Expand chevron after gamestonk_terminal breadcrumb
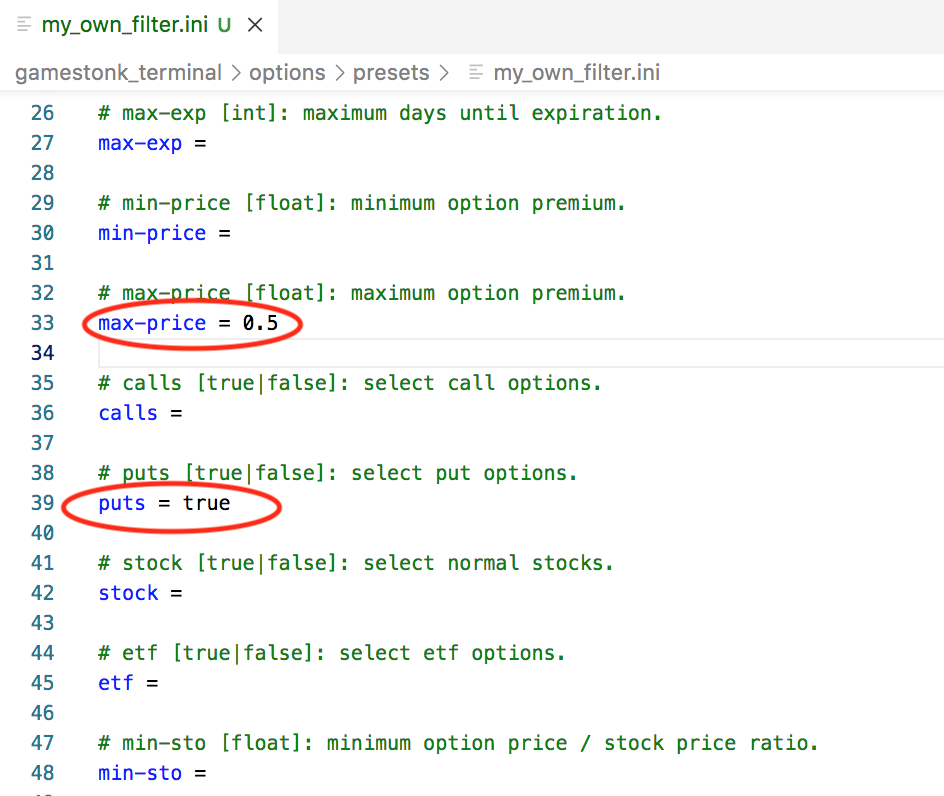This screenshot has width=944, height=796. pos(236,73)
